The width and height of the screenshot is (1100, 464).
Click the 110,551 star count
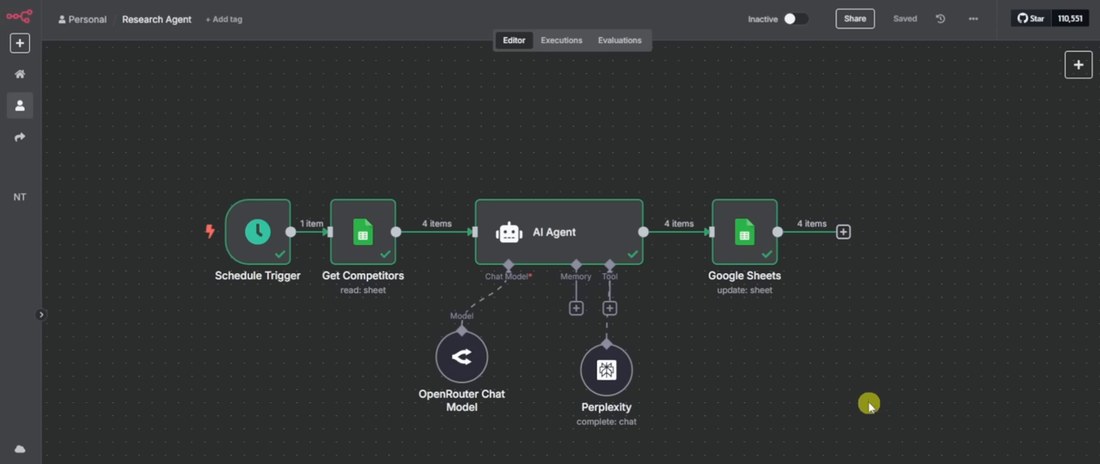1070,19
